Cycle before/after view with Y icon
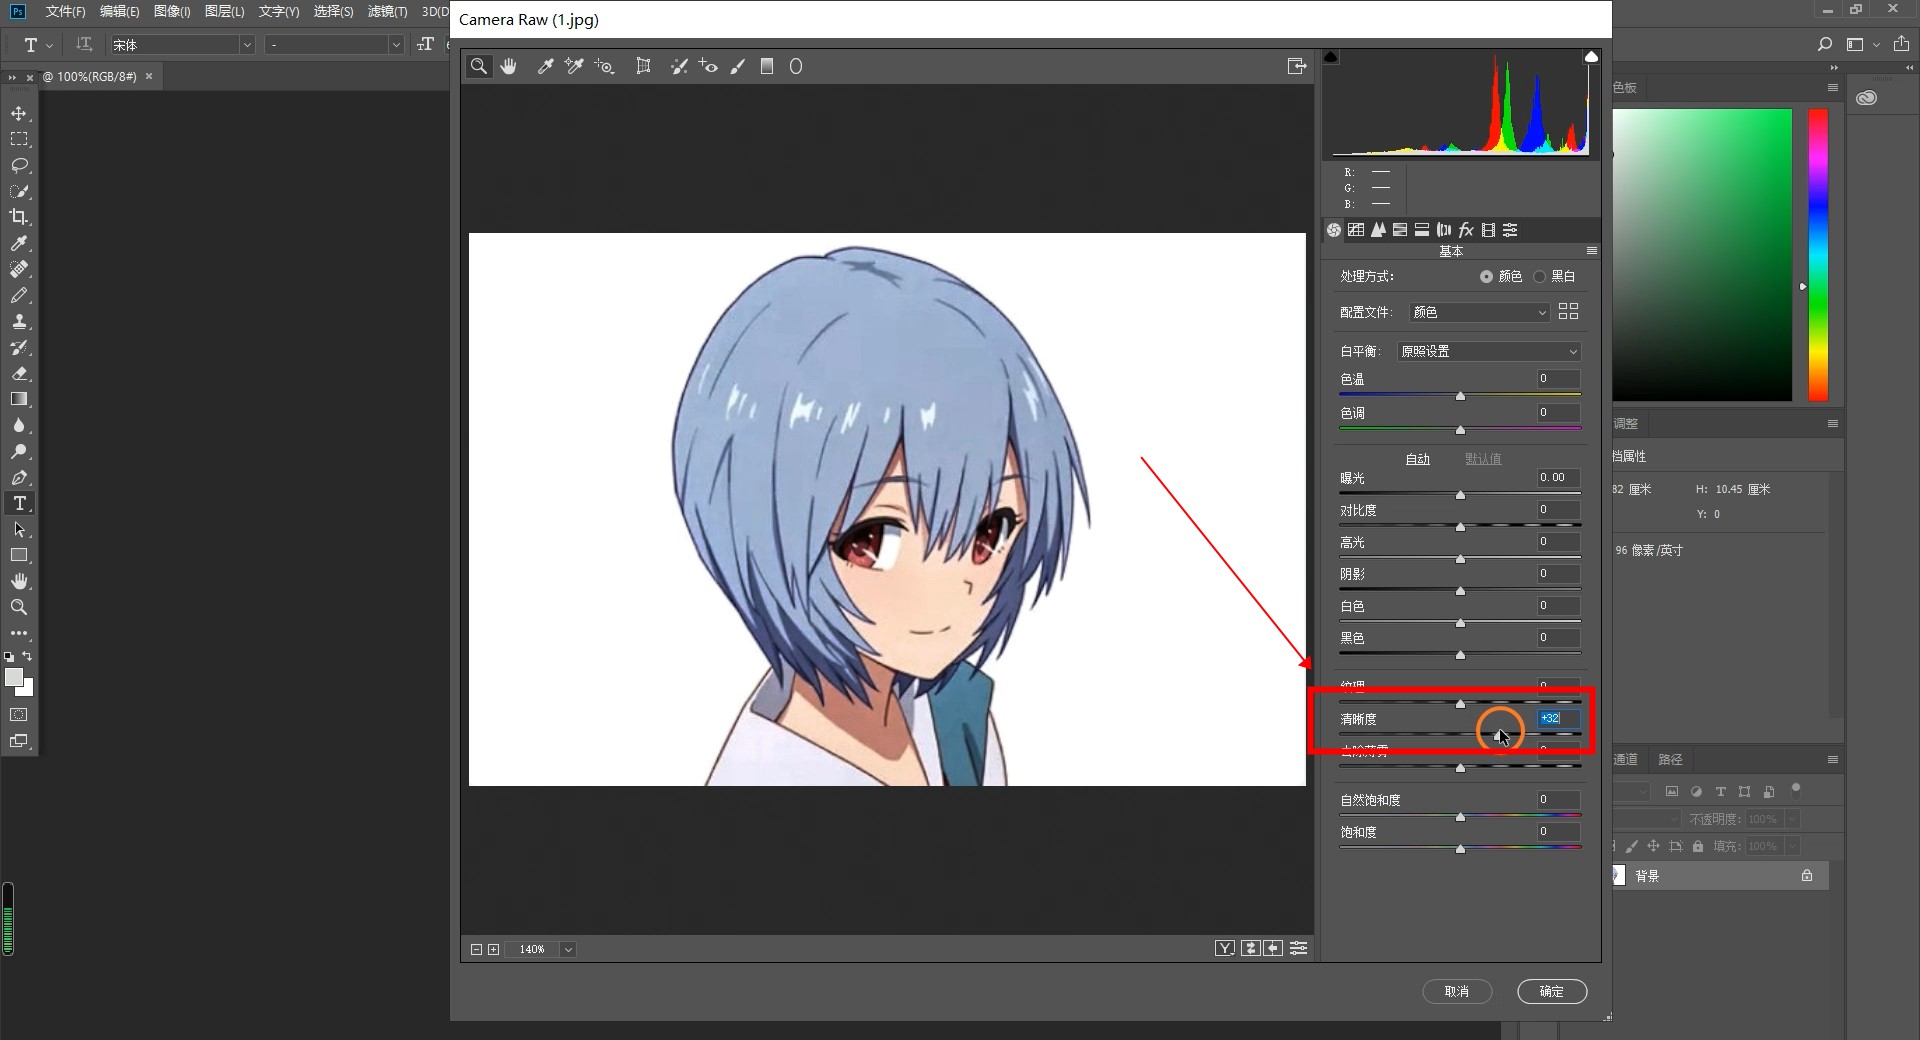Image resolution: width=1920 pixels, height=1040 pixels. pos(1225,948)
